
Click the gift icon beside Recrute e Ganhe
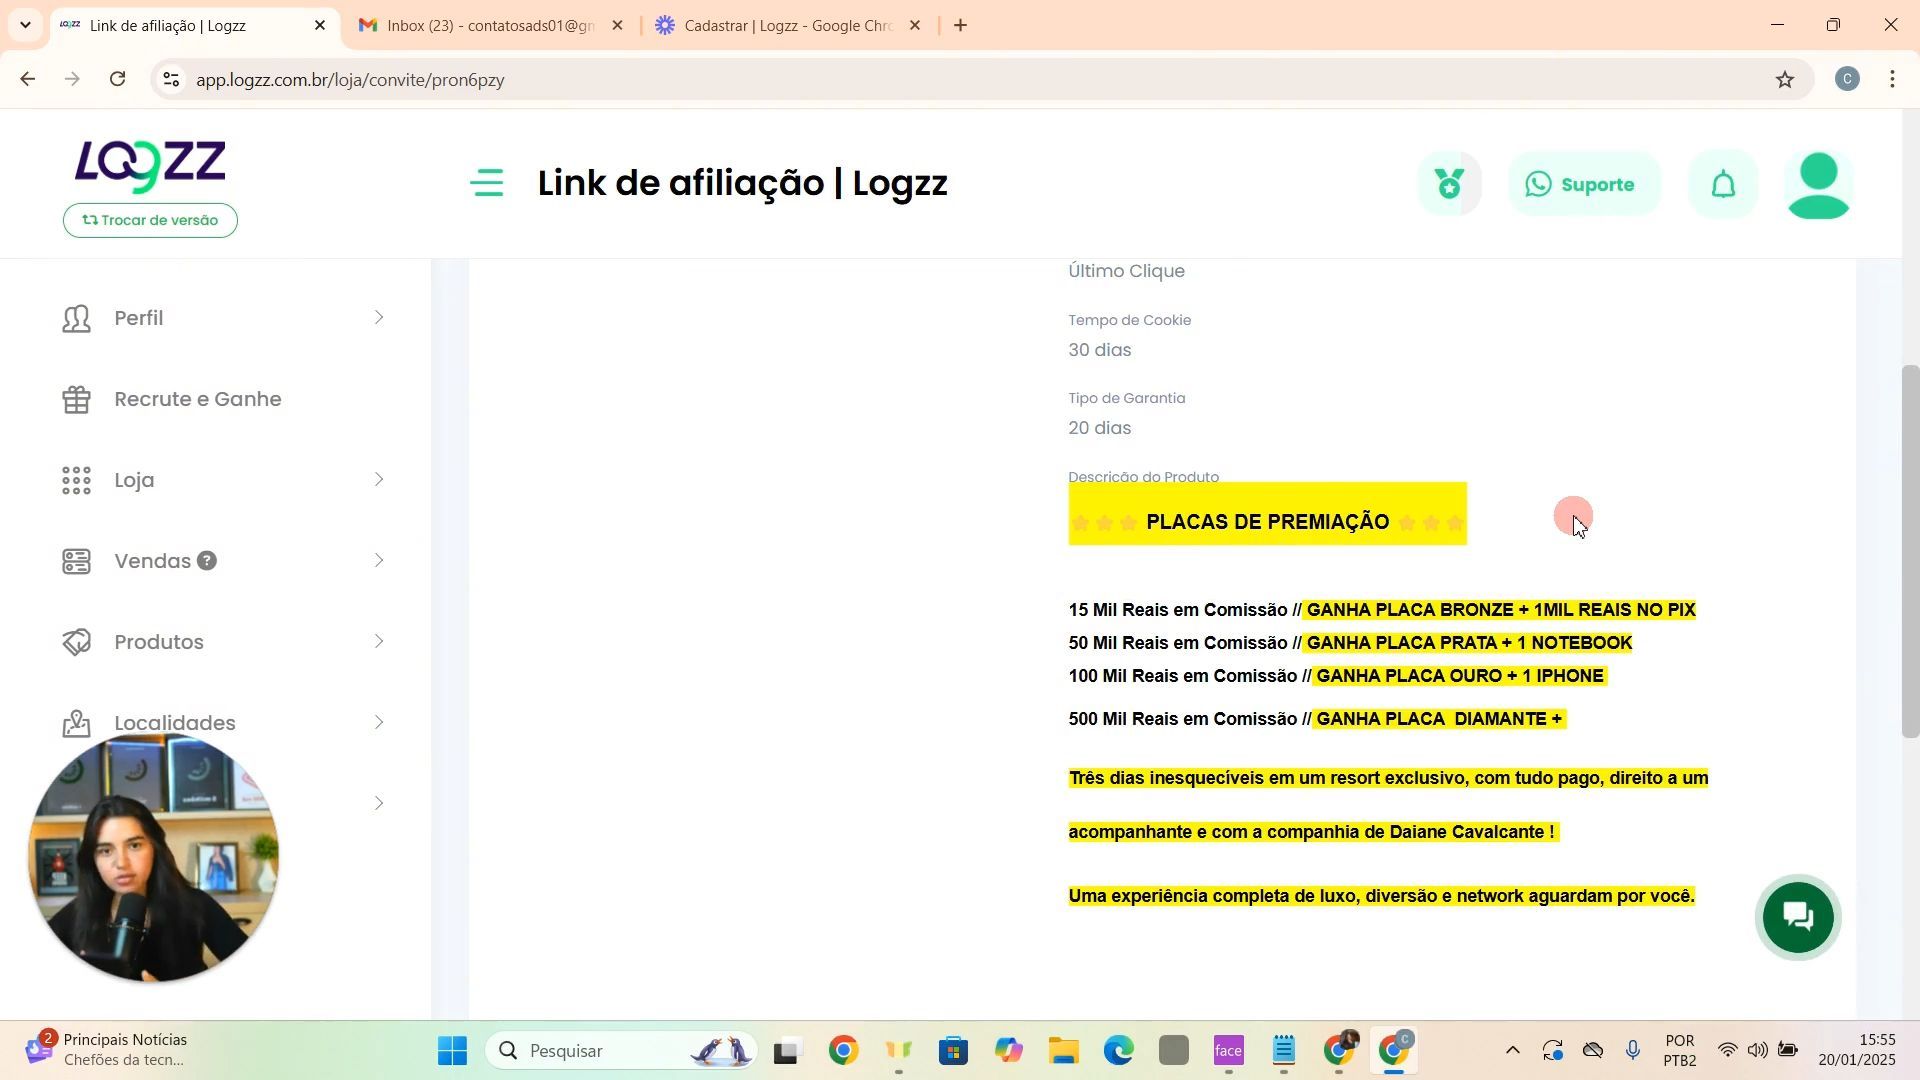coord(77,400)
